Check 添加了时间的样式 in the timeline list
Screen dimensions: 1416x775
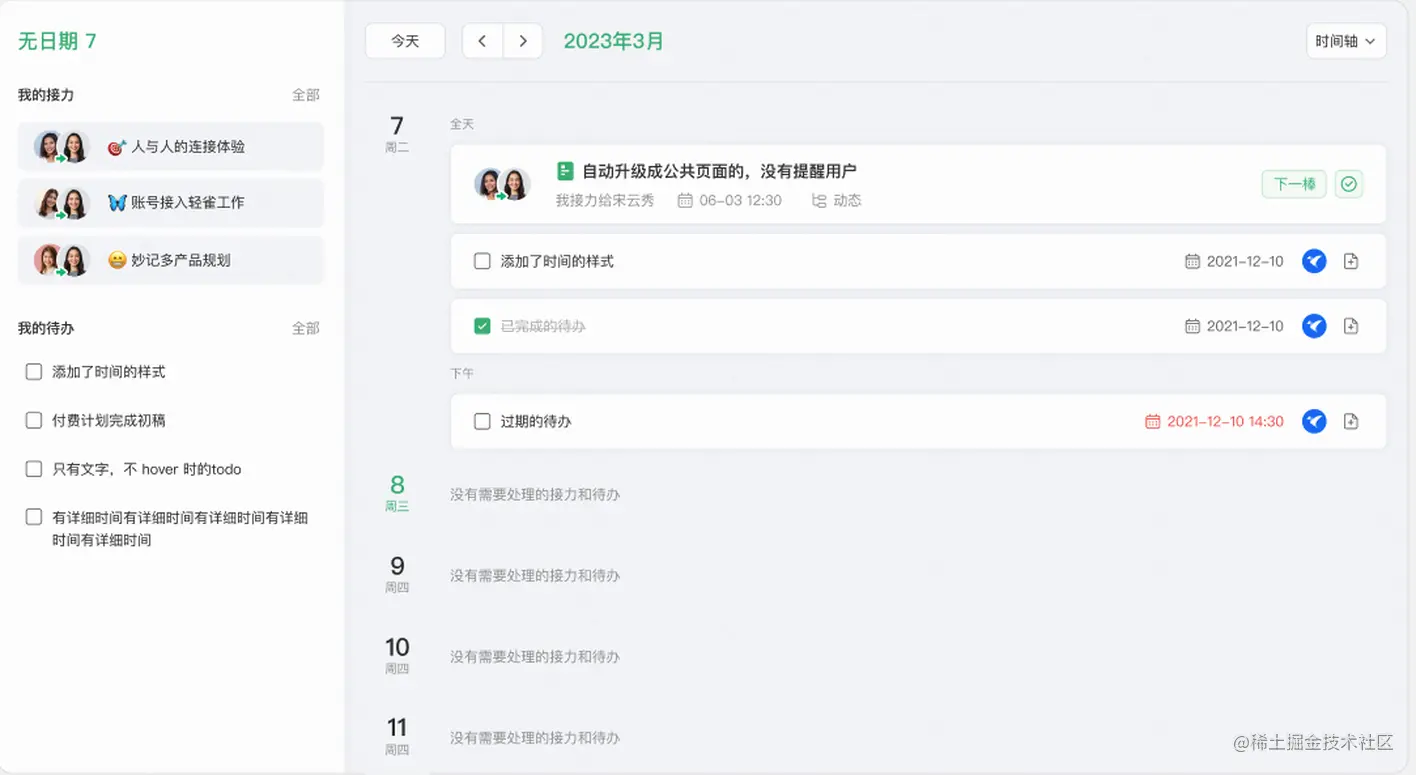tap(482, 261)
